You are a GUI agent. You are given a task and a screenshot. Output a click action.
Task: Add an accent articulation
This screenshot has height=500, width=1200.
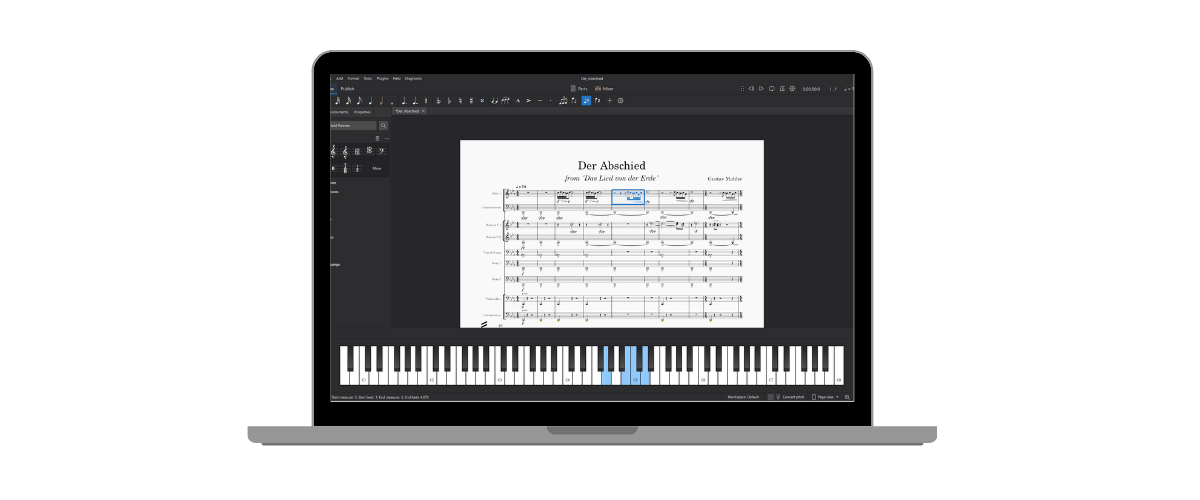point(529,100)
